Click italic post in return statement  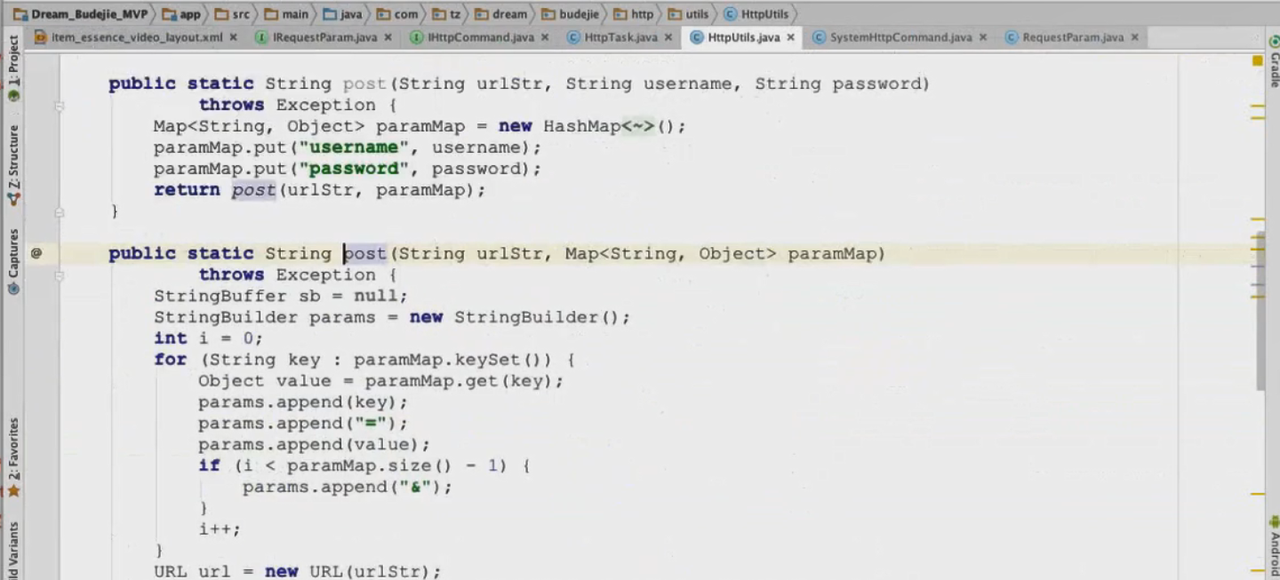pyautogui.click(x=253, y=190)
